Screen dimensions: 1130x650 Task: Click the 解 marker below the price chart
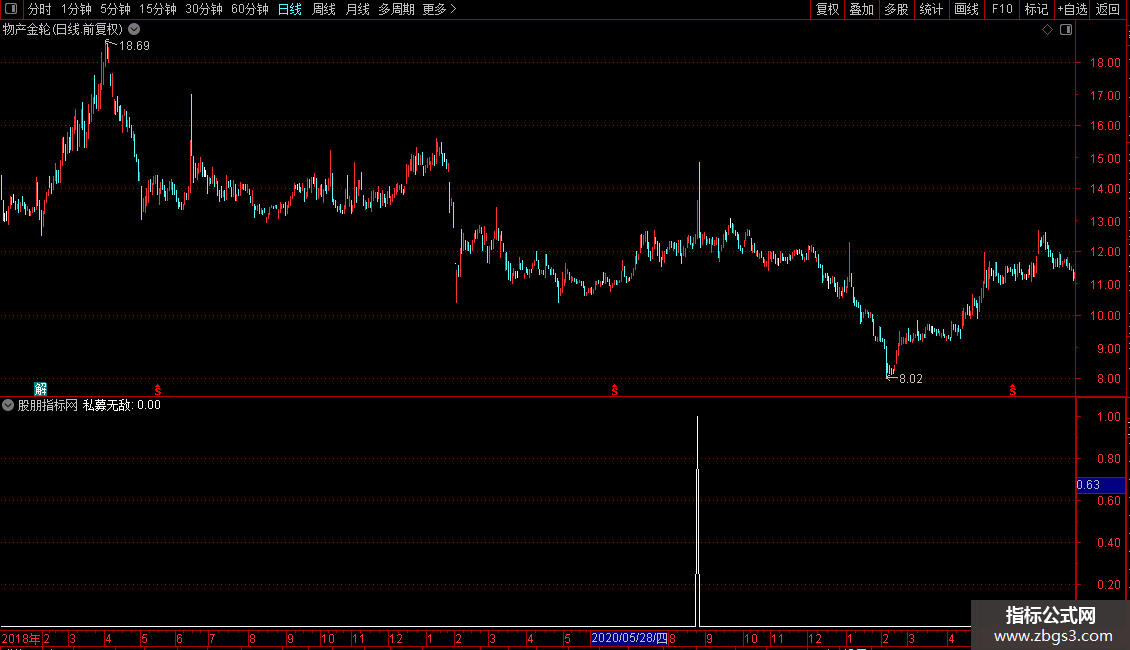(40, 389)
